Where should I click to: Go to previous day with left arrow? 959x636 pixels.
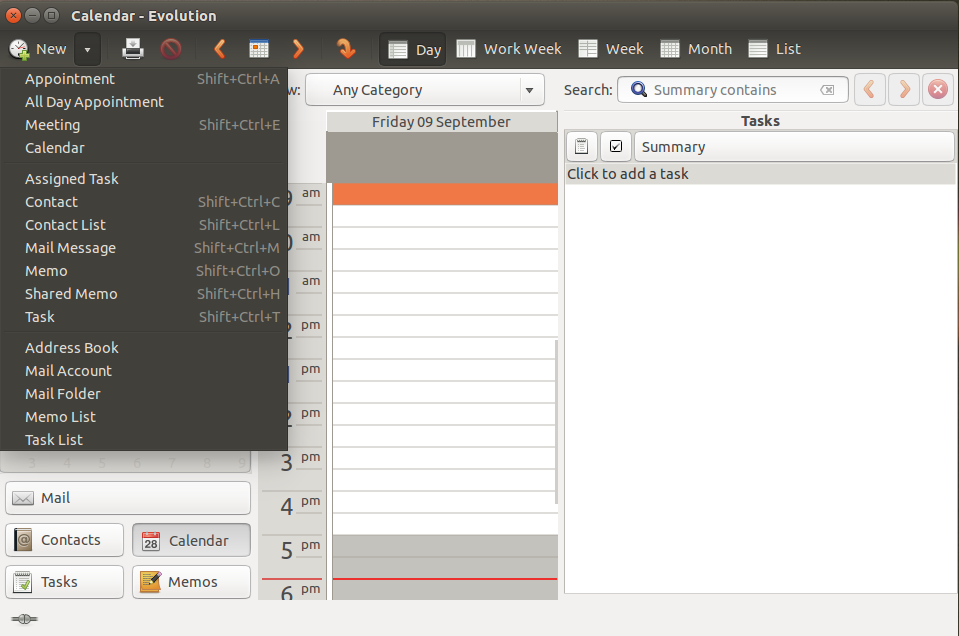220,49
